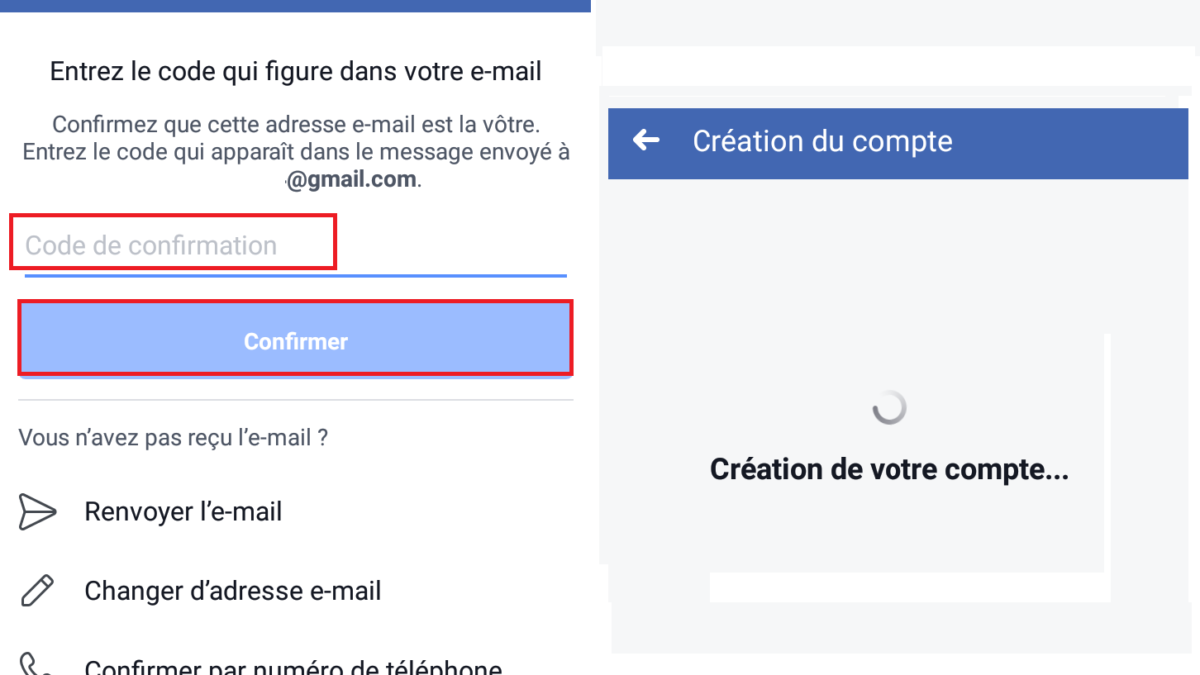Click the loading spinner
This screenshot has width=1200, height=675.
pos(889,407)
